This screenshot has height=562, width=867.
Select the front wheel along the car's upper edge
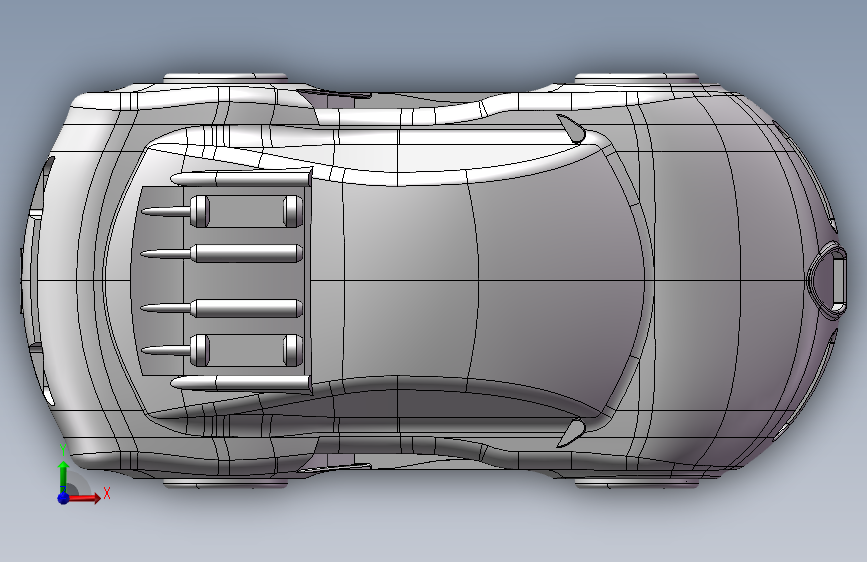pos(637,78)
